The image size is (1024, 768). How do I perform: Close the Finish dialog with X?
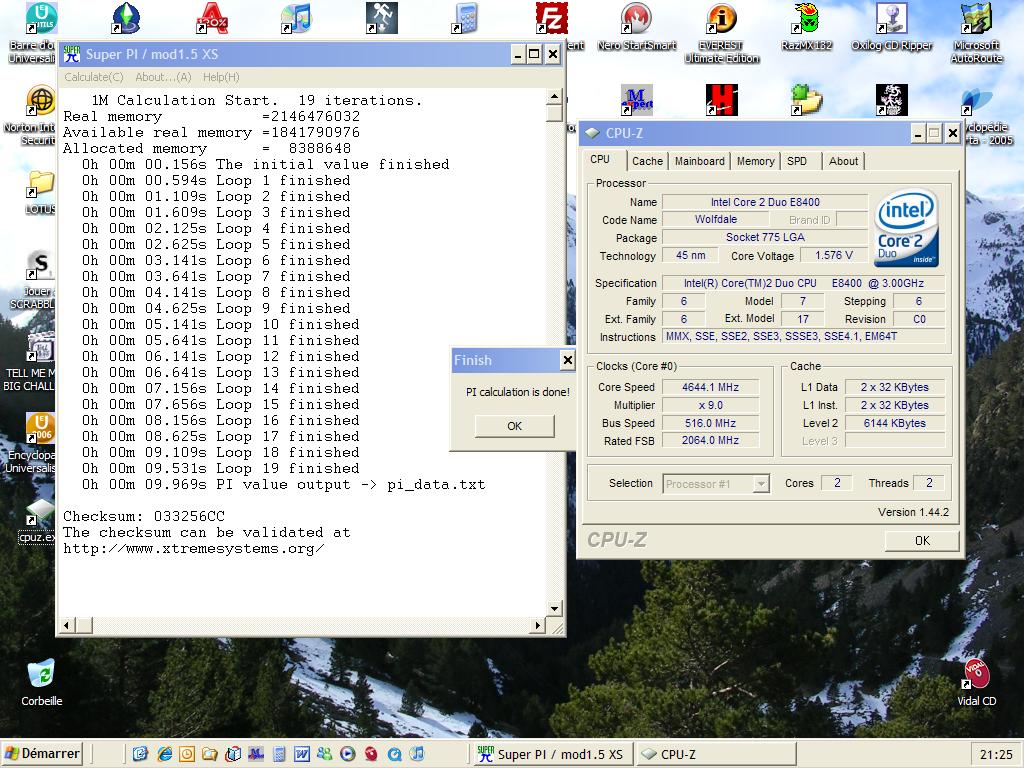point(568,360)
